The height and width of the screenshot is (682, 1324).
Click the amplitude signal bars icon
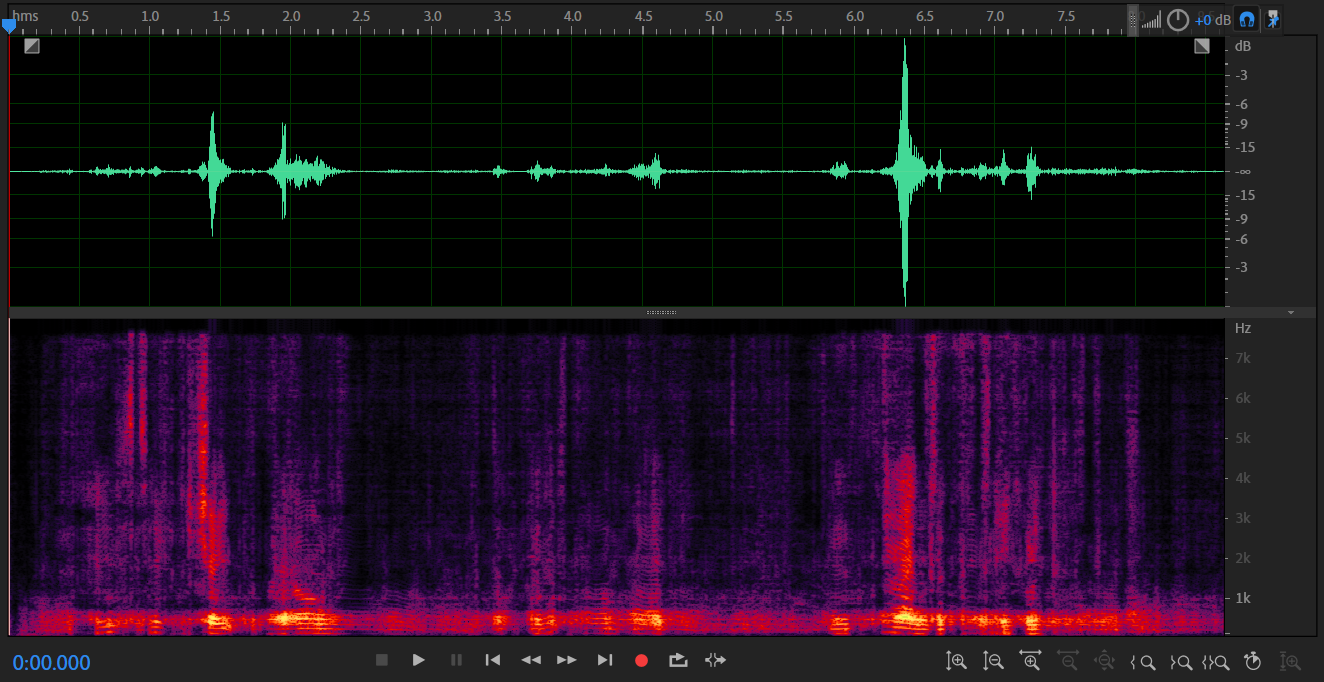tap(1152, 20)
